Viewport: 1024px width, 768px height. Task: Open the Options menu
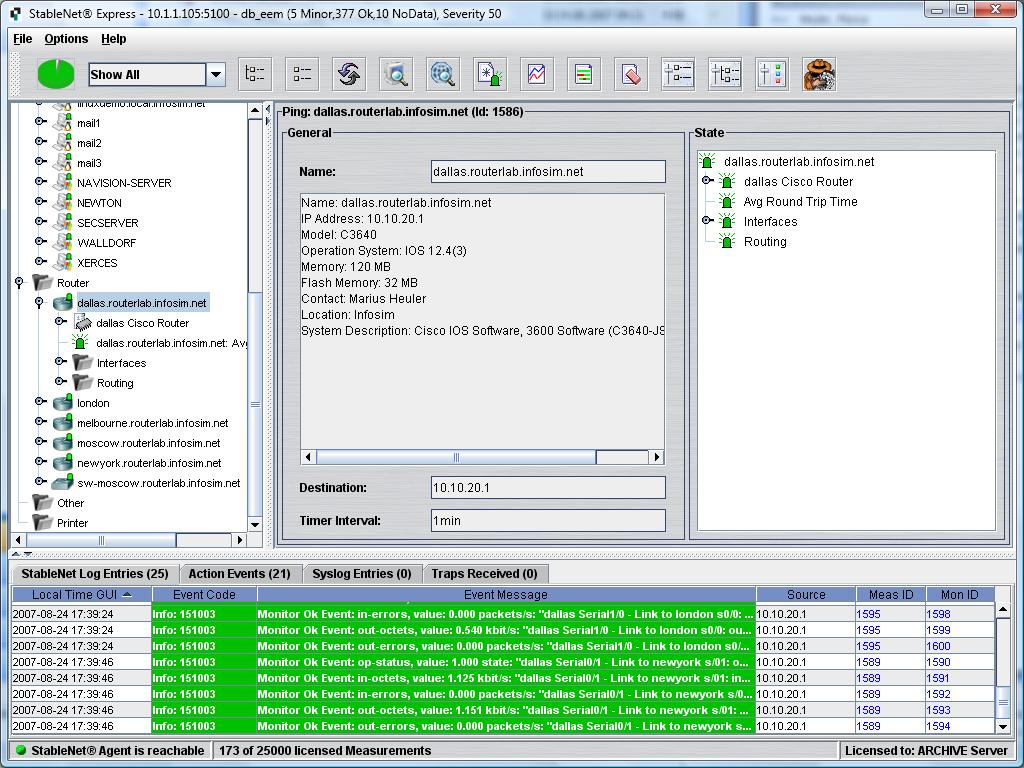click(66, 39)
